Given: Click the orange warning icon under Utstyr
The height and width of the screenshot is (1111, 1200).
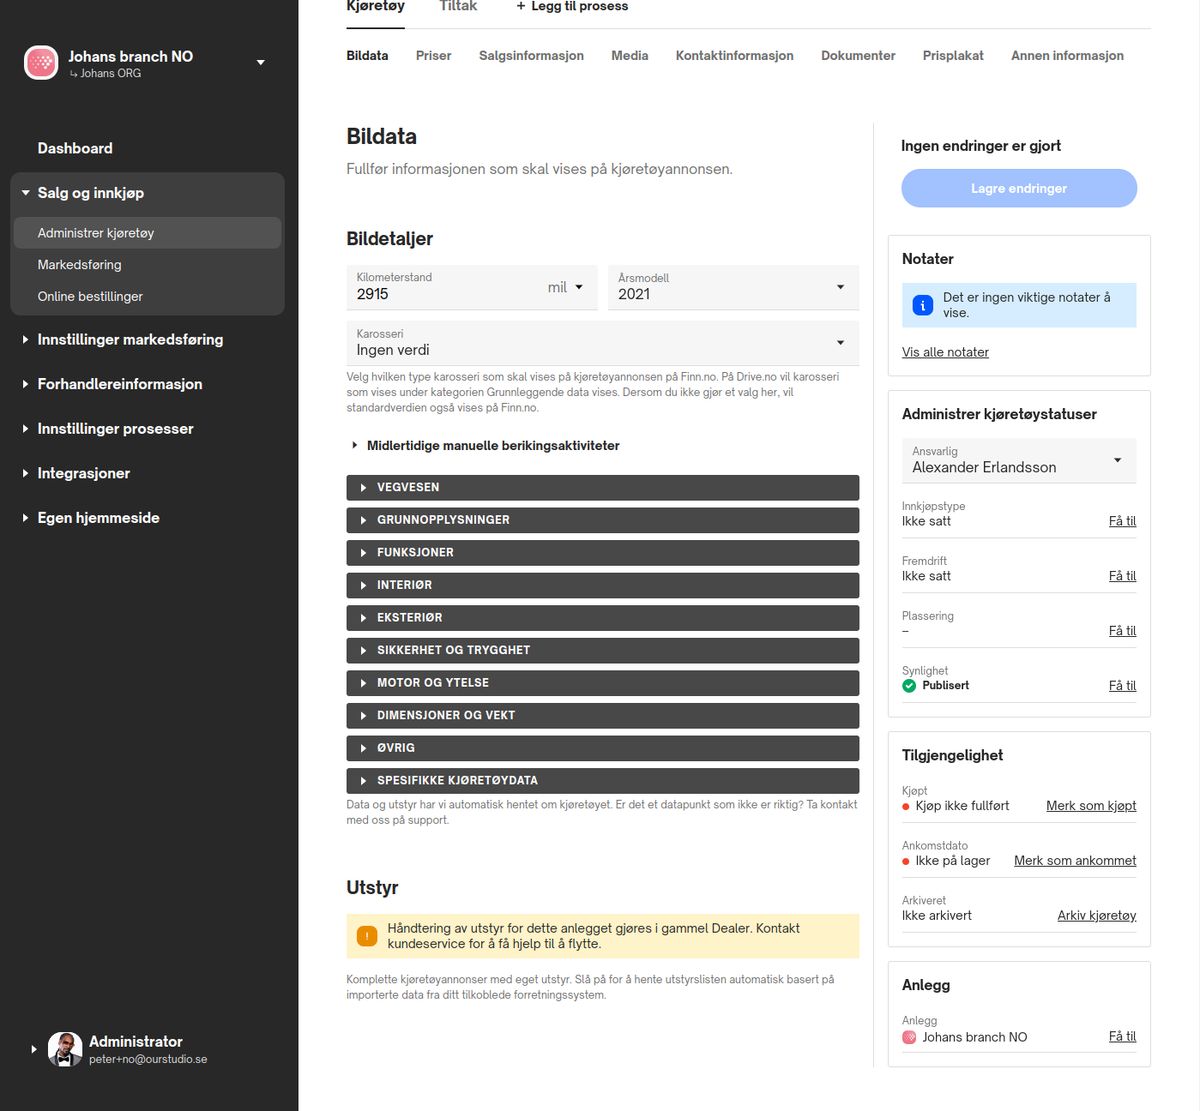Looking at the screenshot, I should tap(367, 936).
